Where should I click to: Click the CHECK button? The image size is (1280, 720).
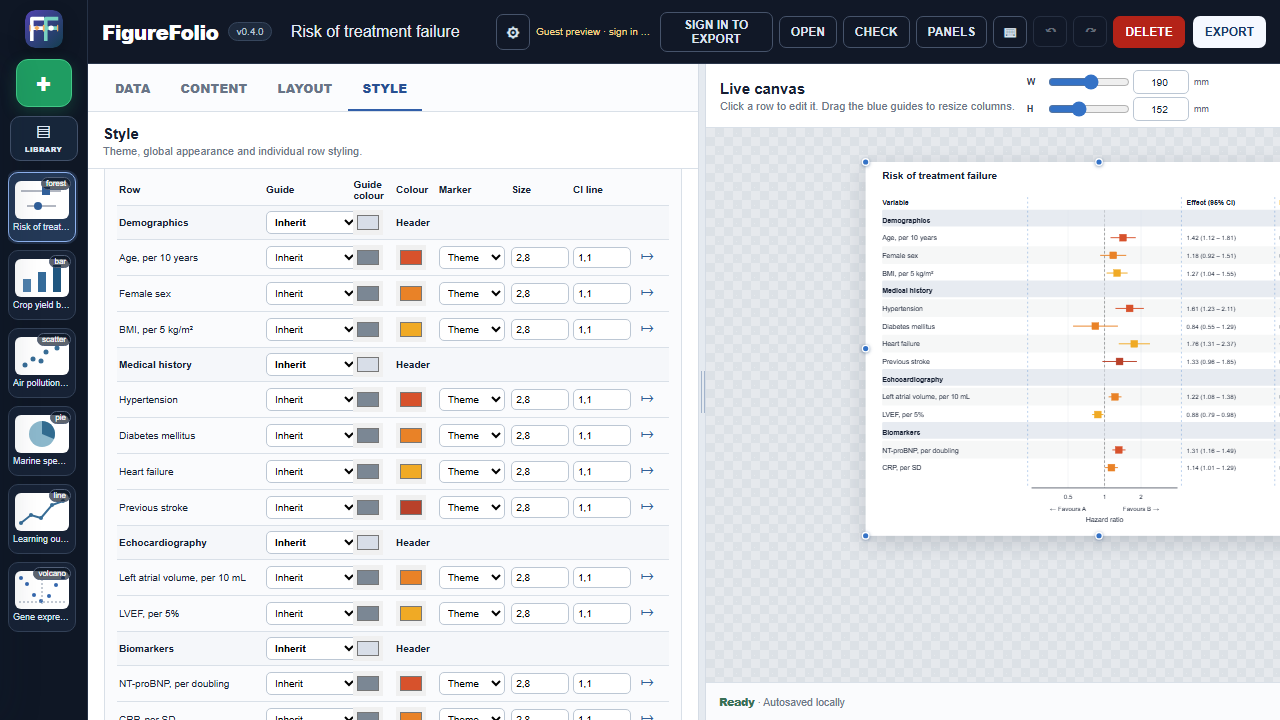coord(876,32)
